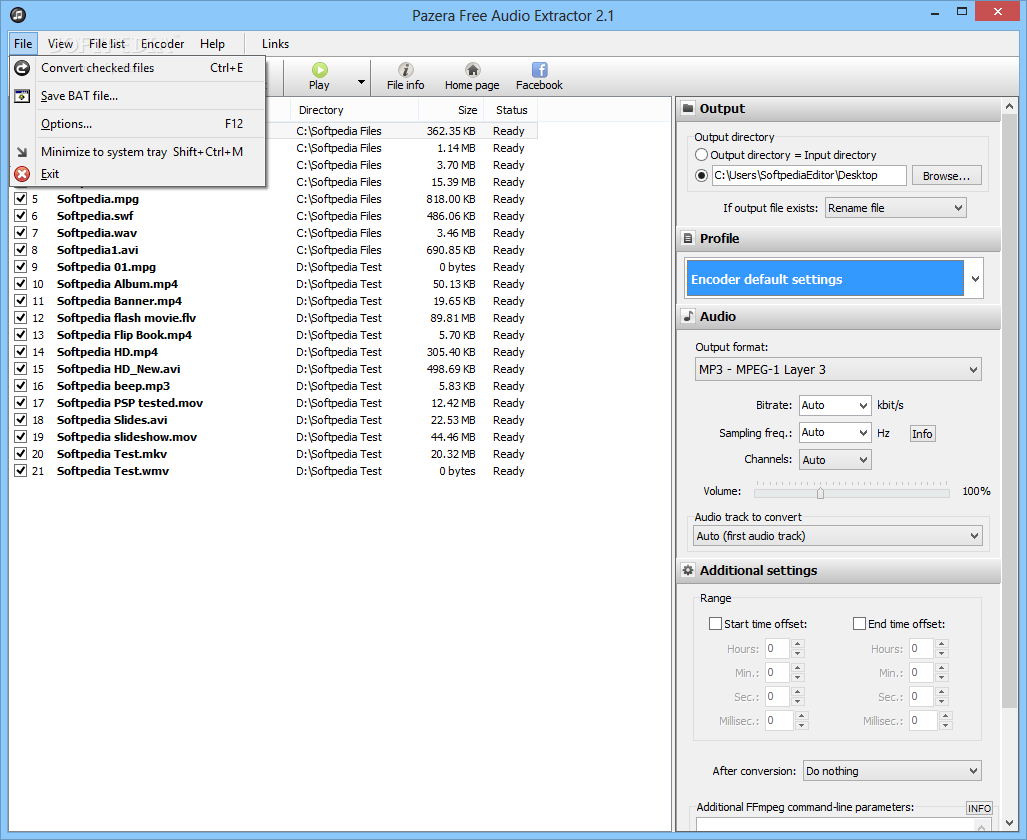The height and width of the screenshot is (840, 1027).
Task: Select Output directory = Input directory radio
Action: (701, 155)
